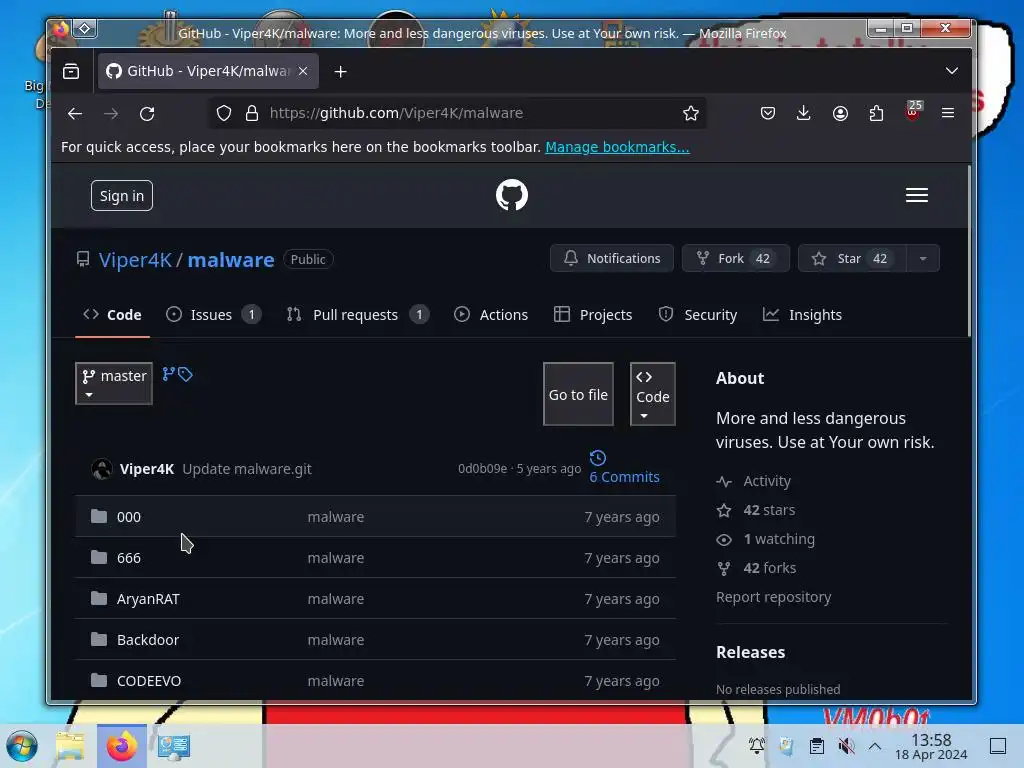The image size is (1024, 768).
Task: Open the Security tab
Action: pos(698,315)
